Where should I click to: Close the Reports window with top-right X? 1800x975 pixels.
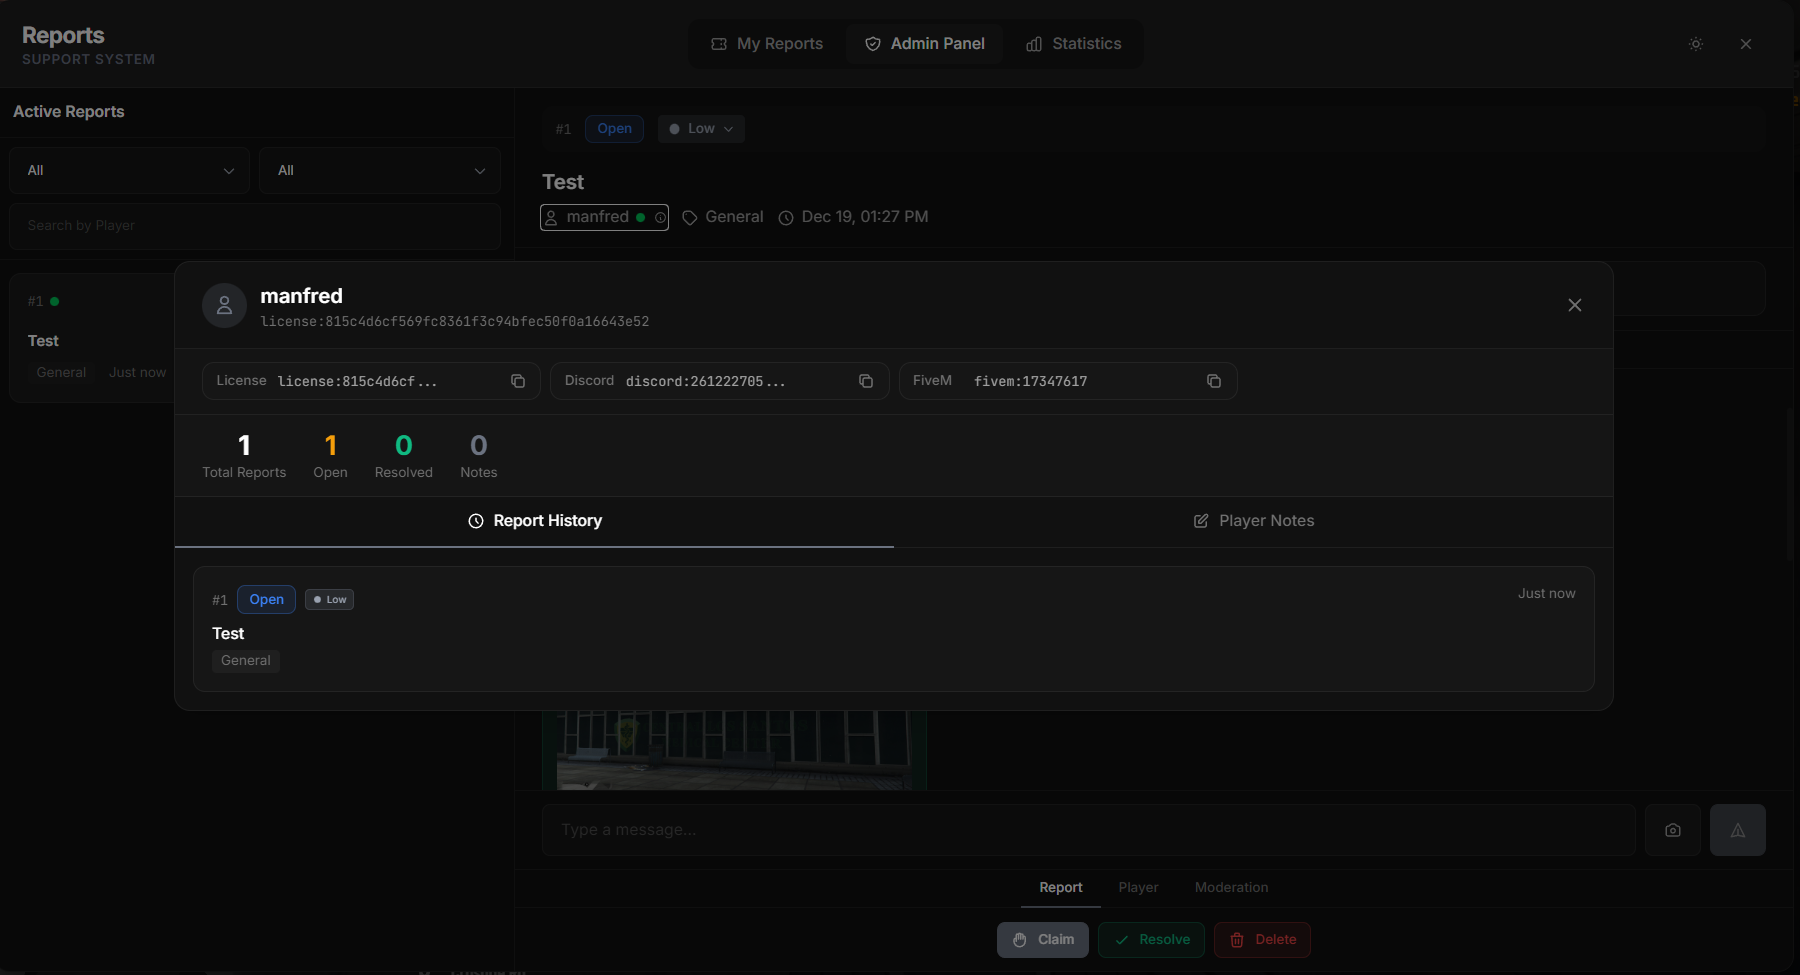[1746, 44]
